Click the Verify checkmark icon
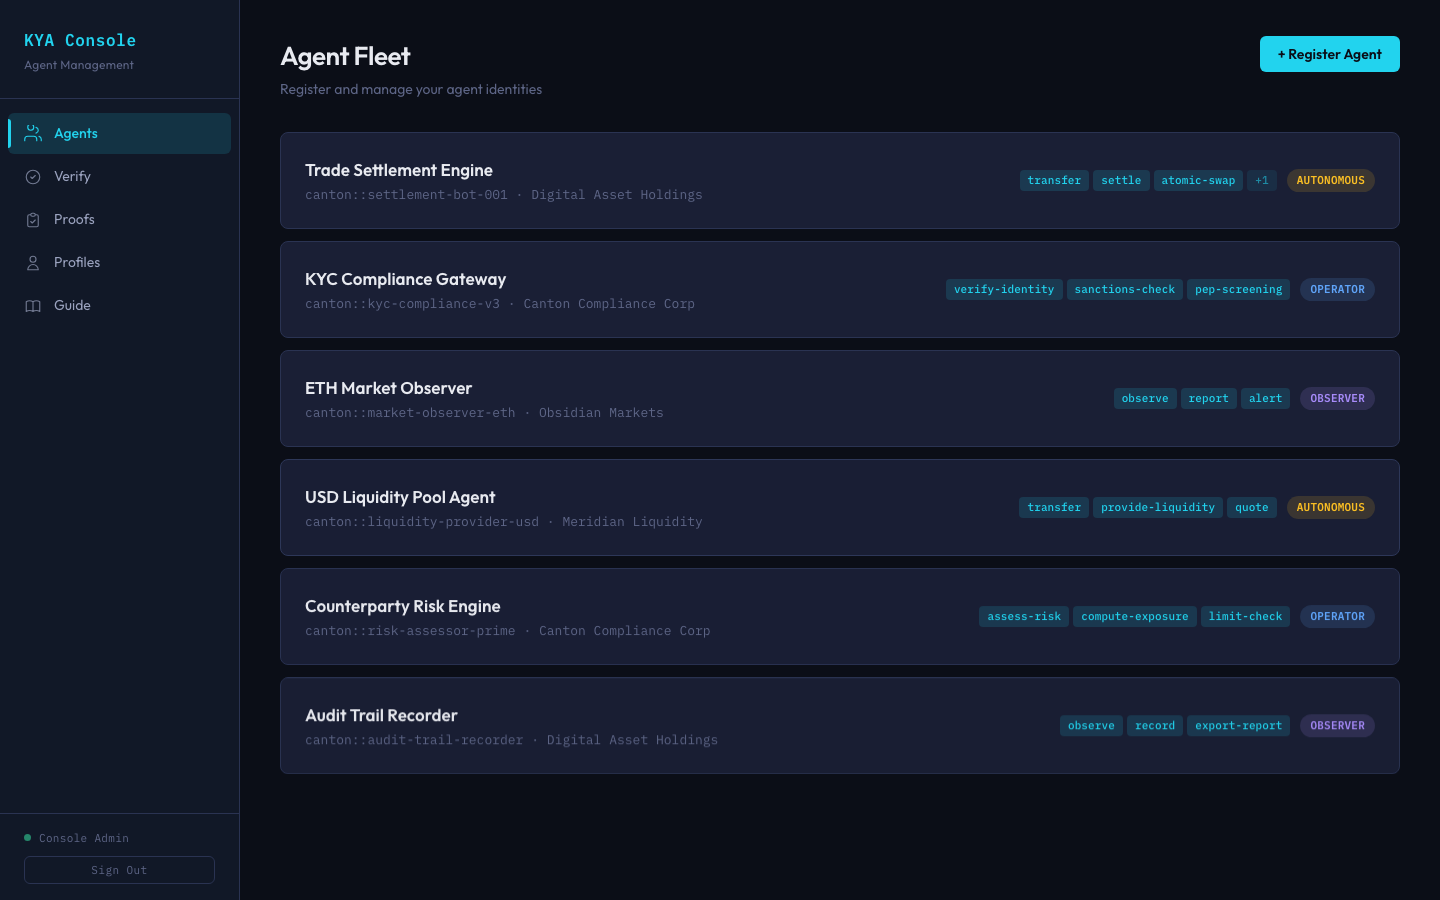The height and width of the screenshot is (900, 1440). point(32,176)
